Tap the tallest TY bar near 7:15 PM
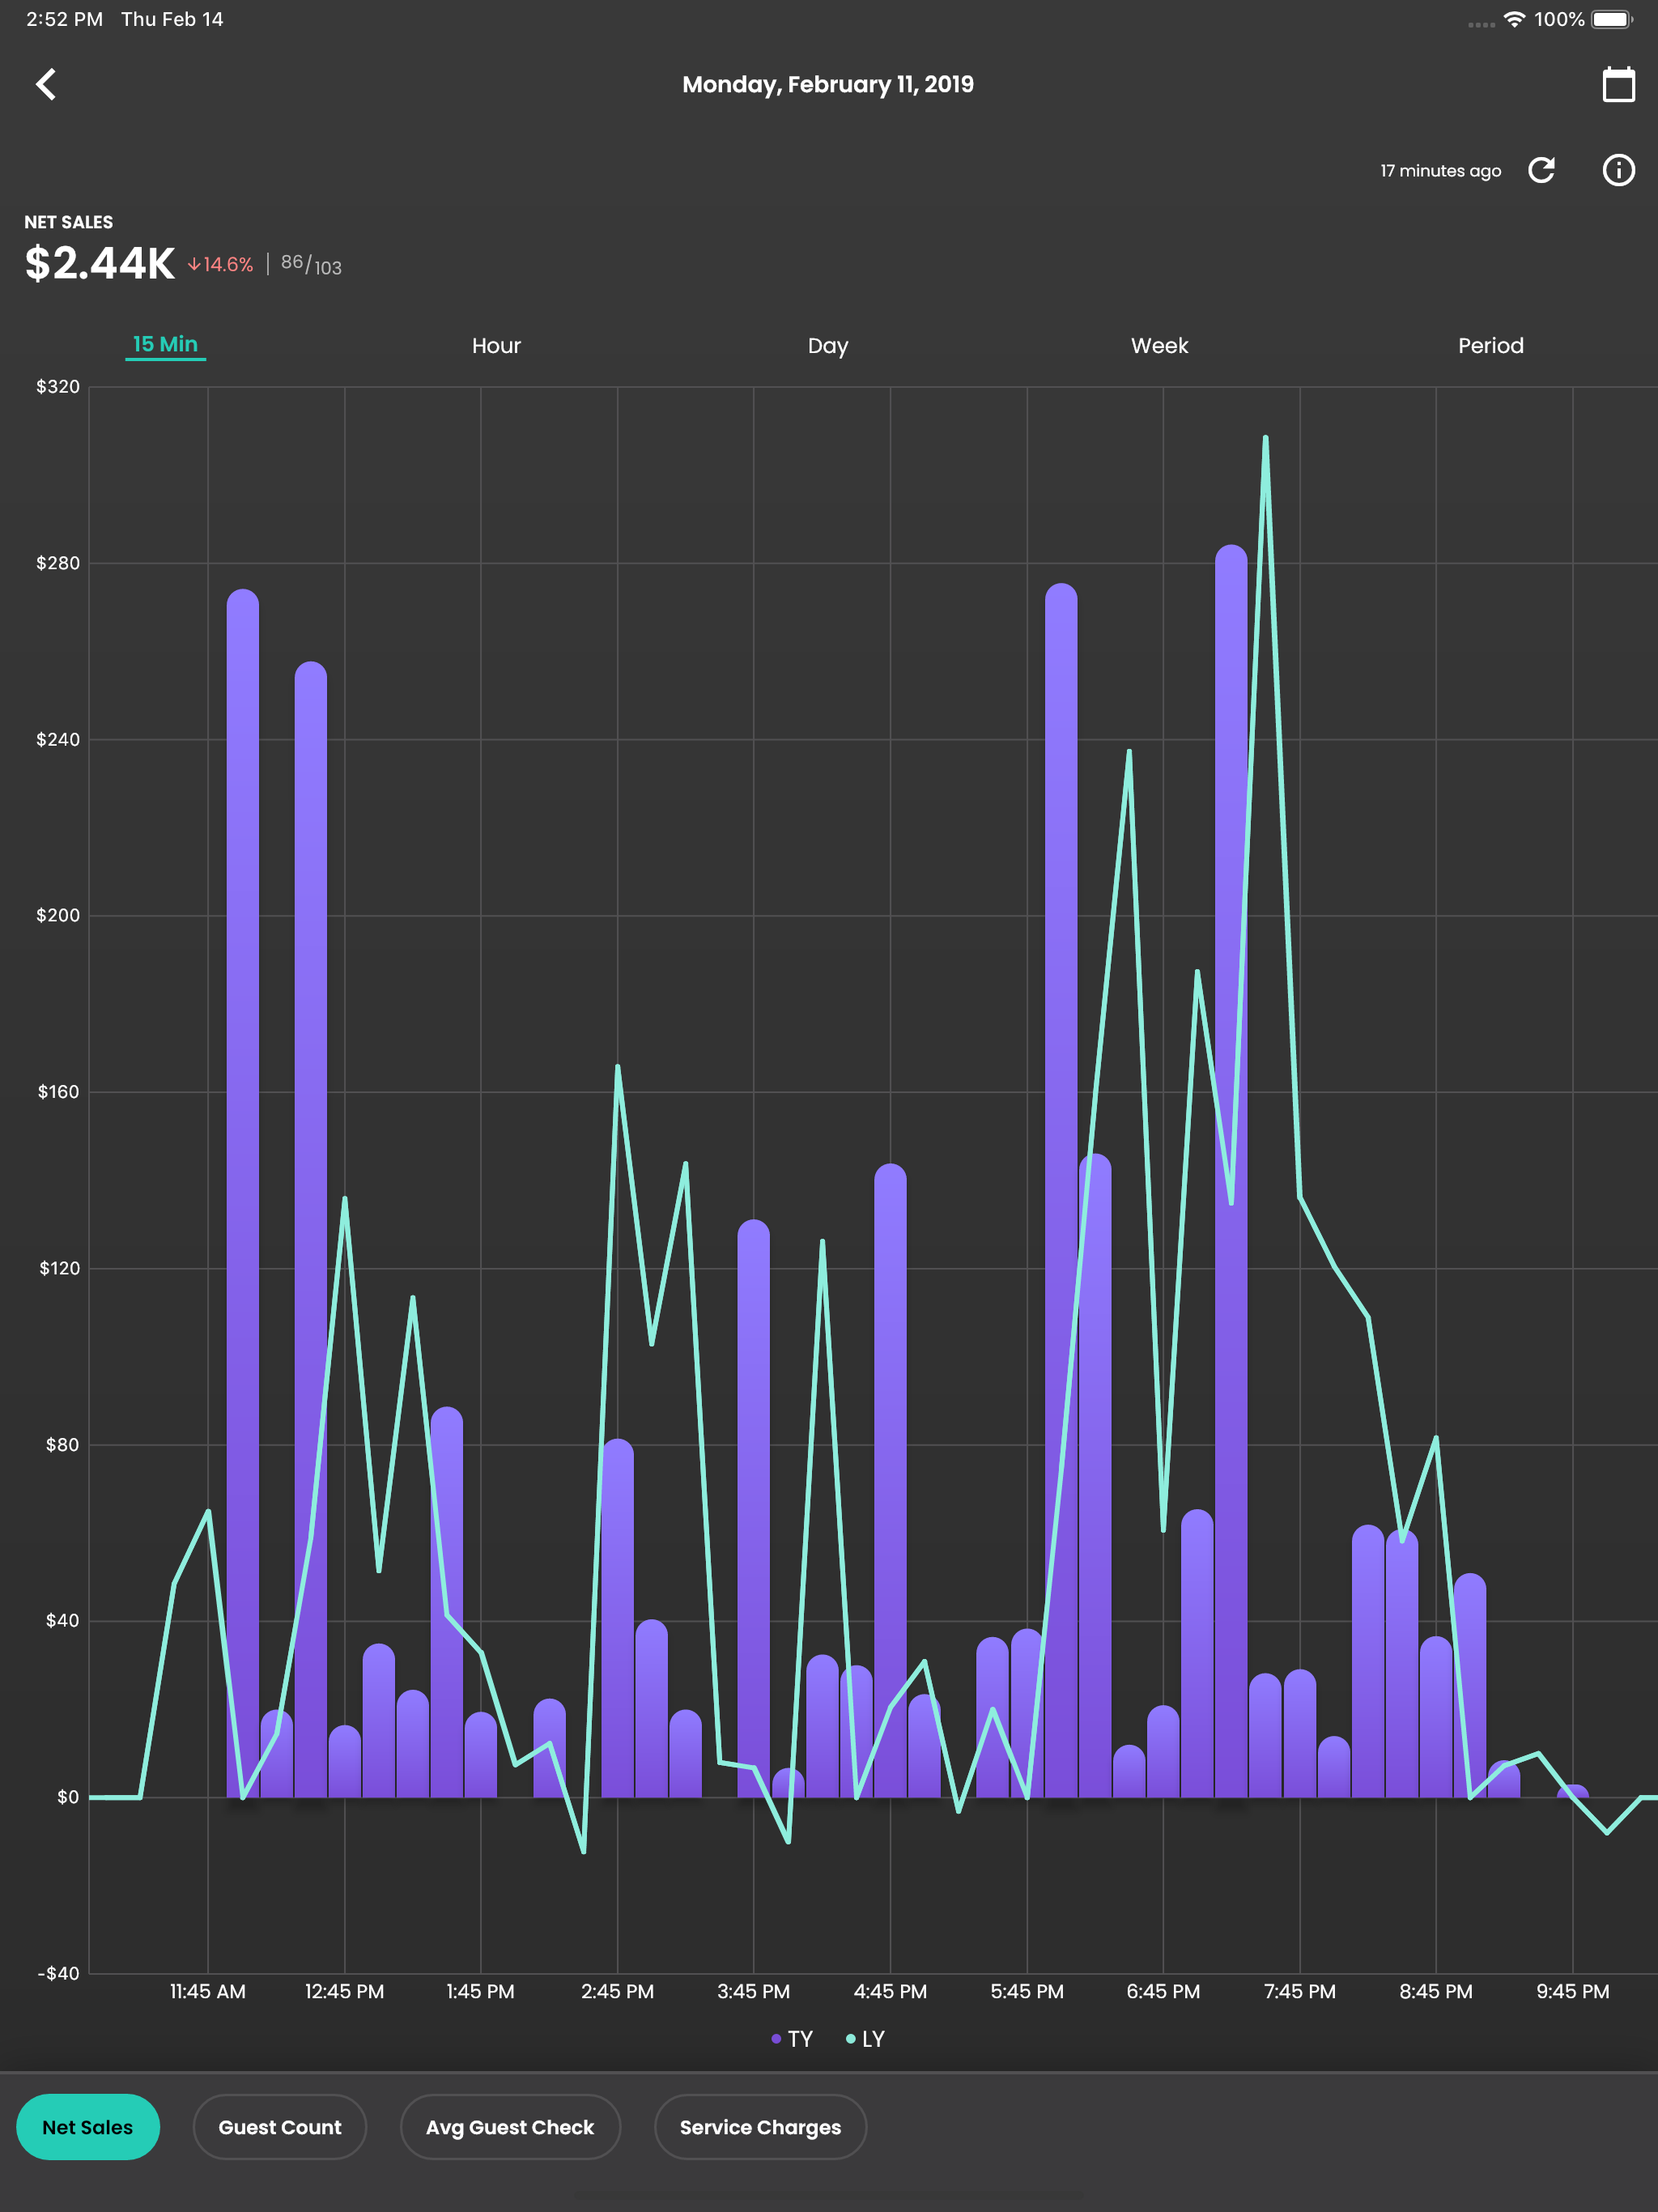Viewport: 1658px width, 2212px height. 1231,1170
